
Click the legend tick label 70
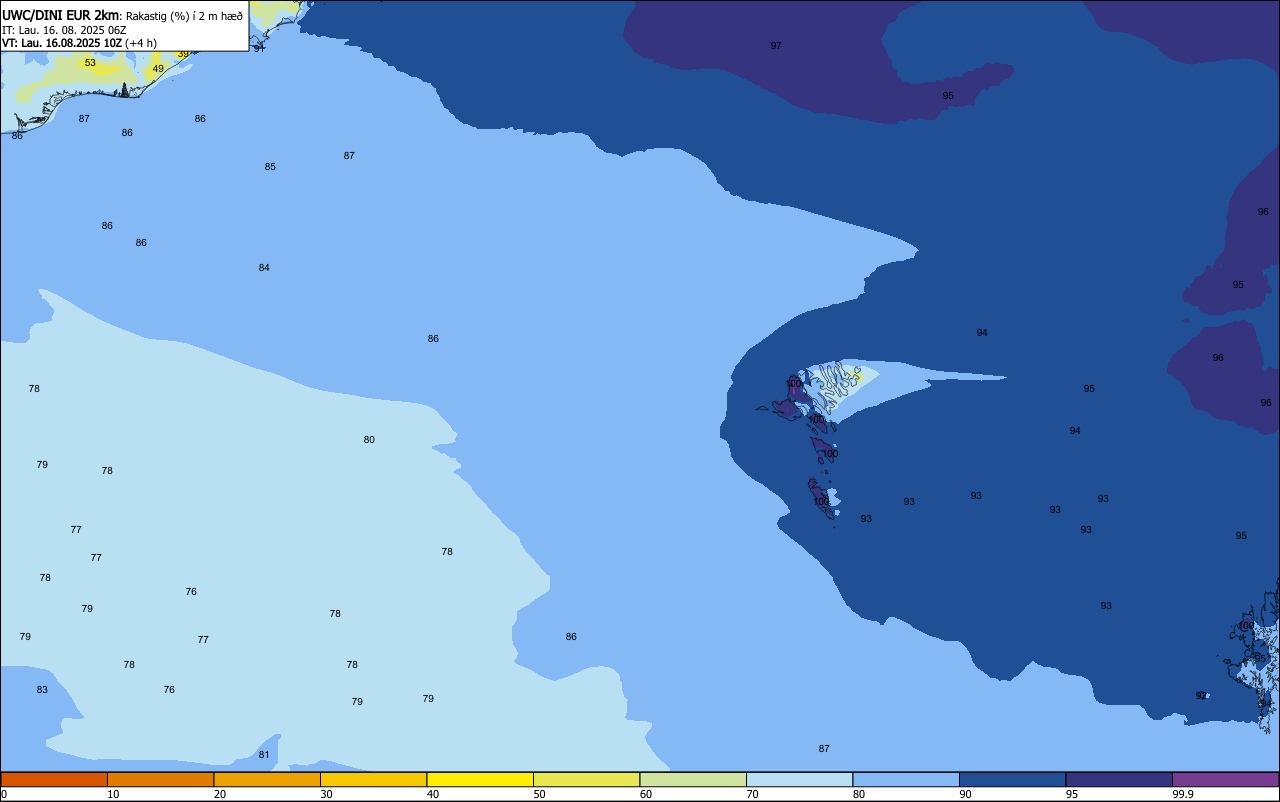752,794
